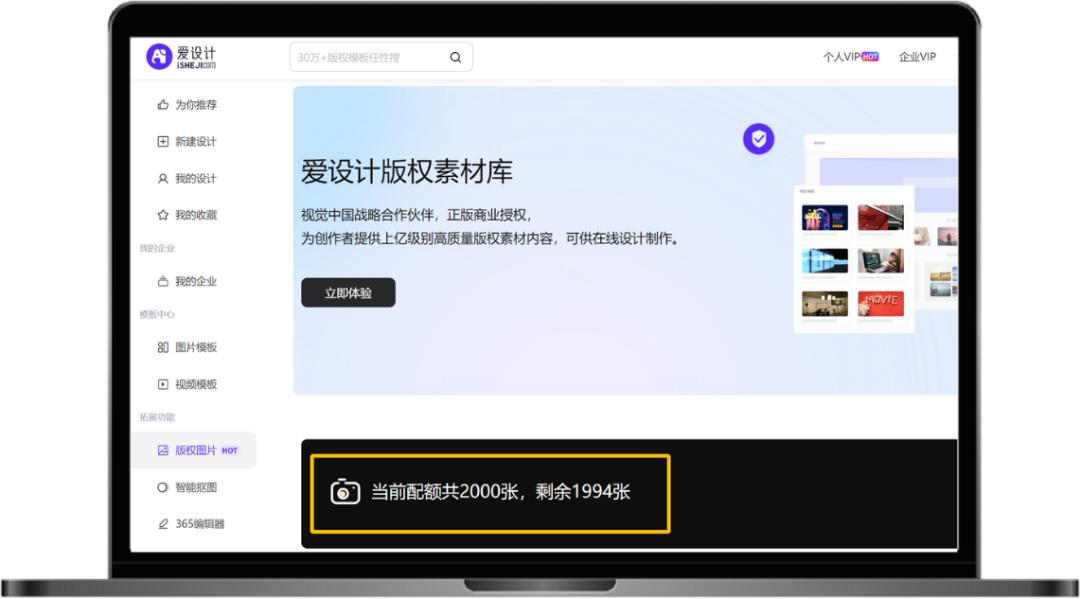The width and height of the screenshot is (1080, 599).
Task: Open 图片模板 using its grid icon
Action: [163, 347]
